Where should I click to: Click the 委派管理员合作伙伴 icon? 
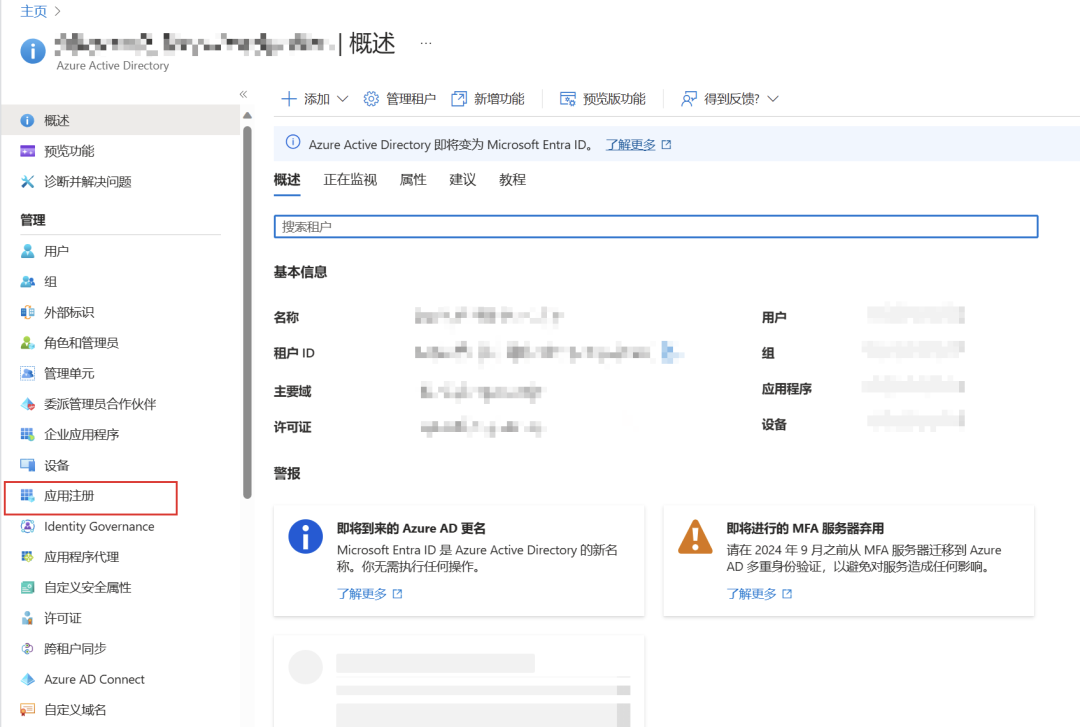27,404
